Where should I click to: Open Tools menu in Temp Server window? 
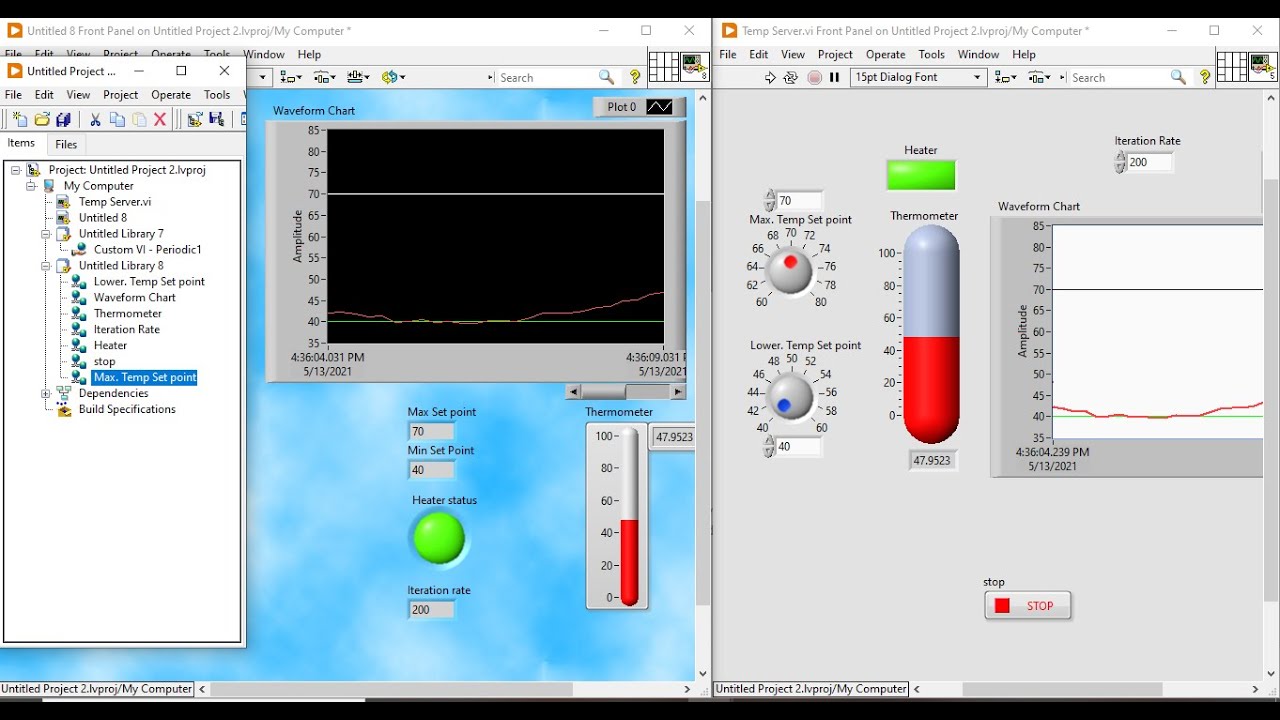[931, 54]
